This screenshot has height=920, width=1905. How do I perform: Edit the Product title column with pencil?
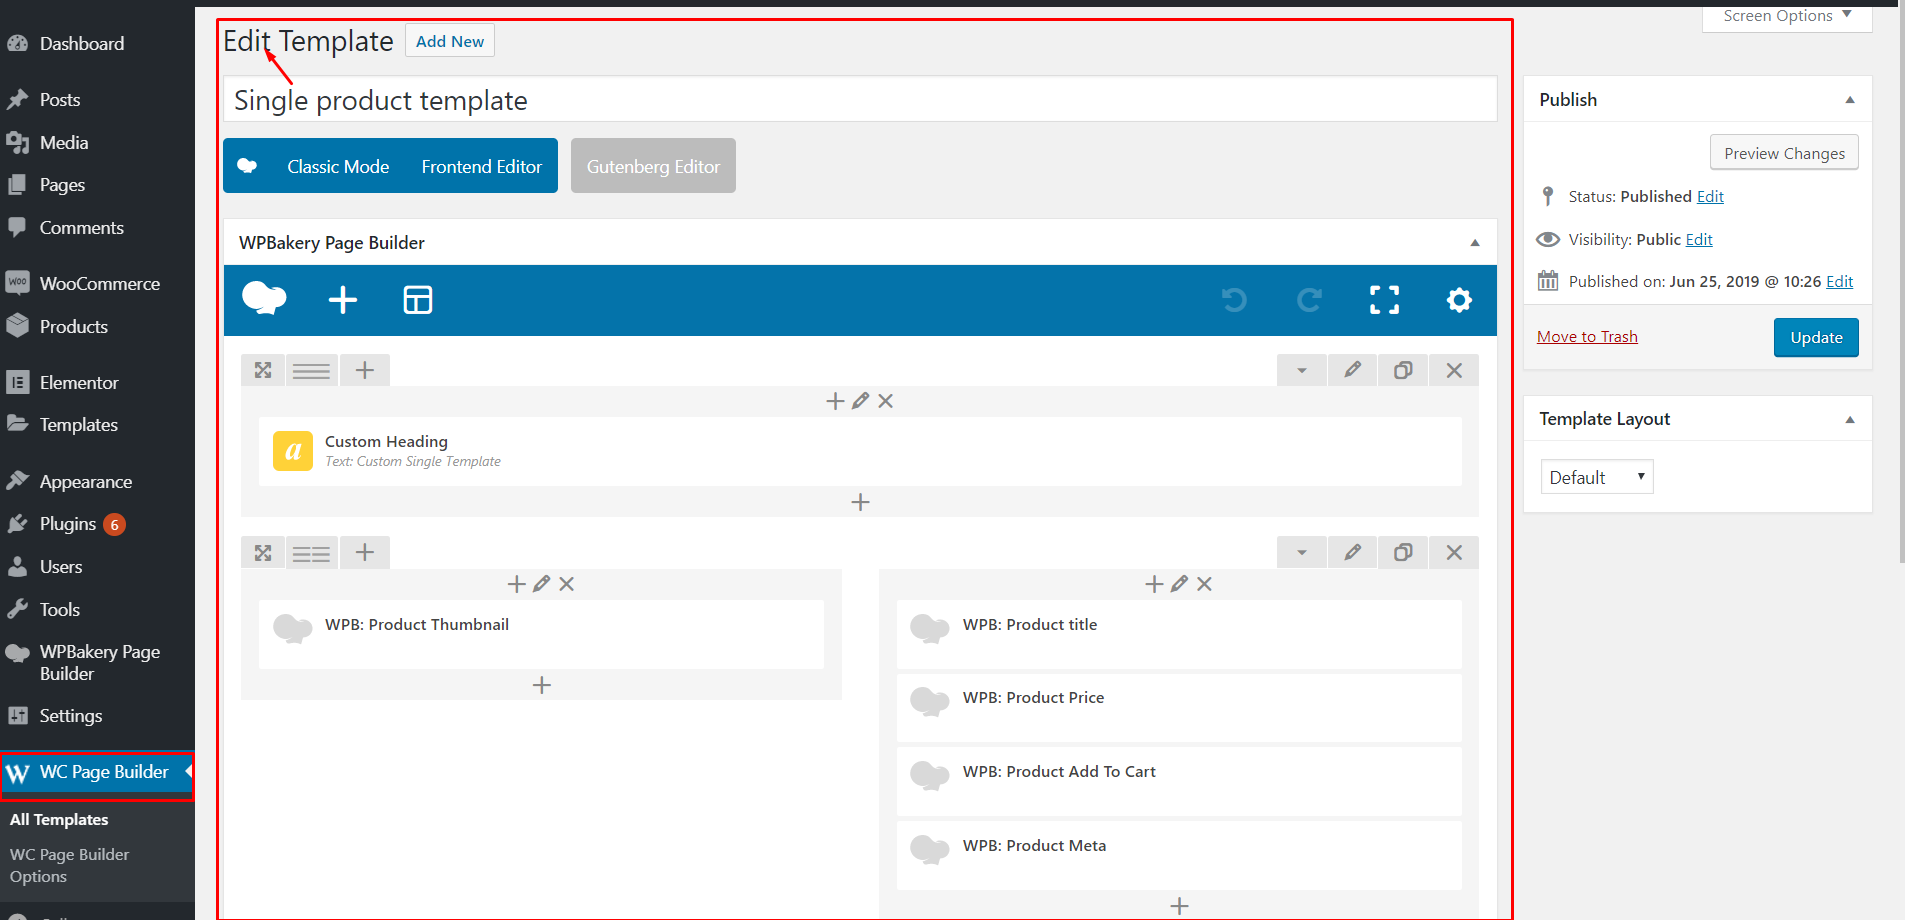[x=1180, y=584]
